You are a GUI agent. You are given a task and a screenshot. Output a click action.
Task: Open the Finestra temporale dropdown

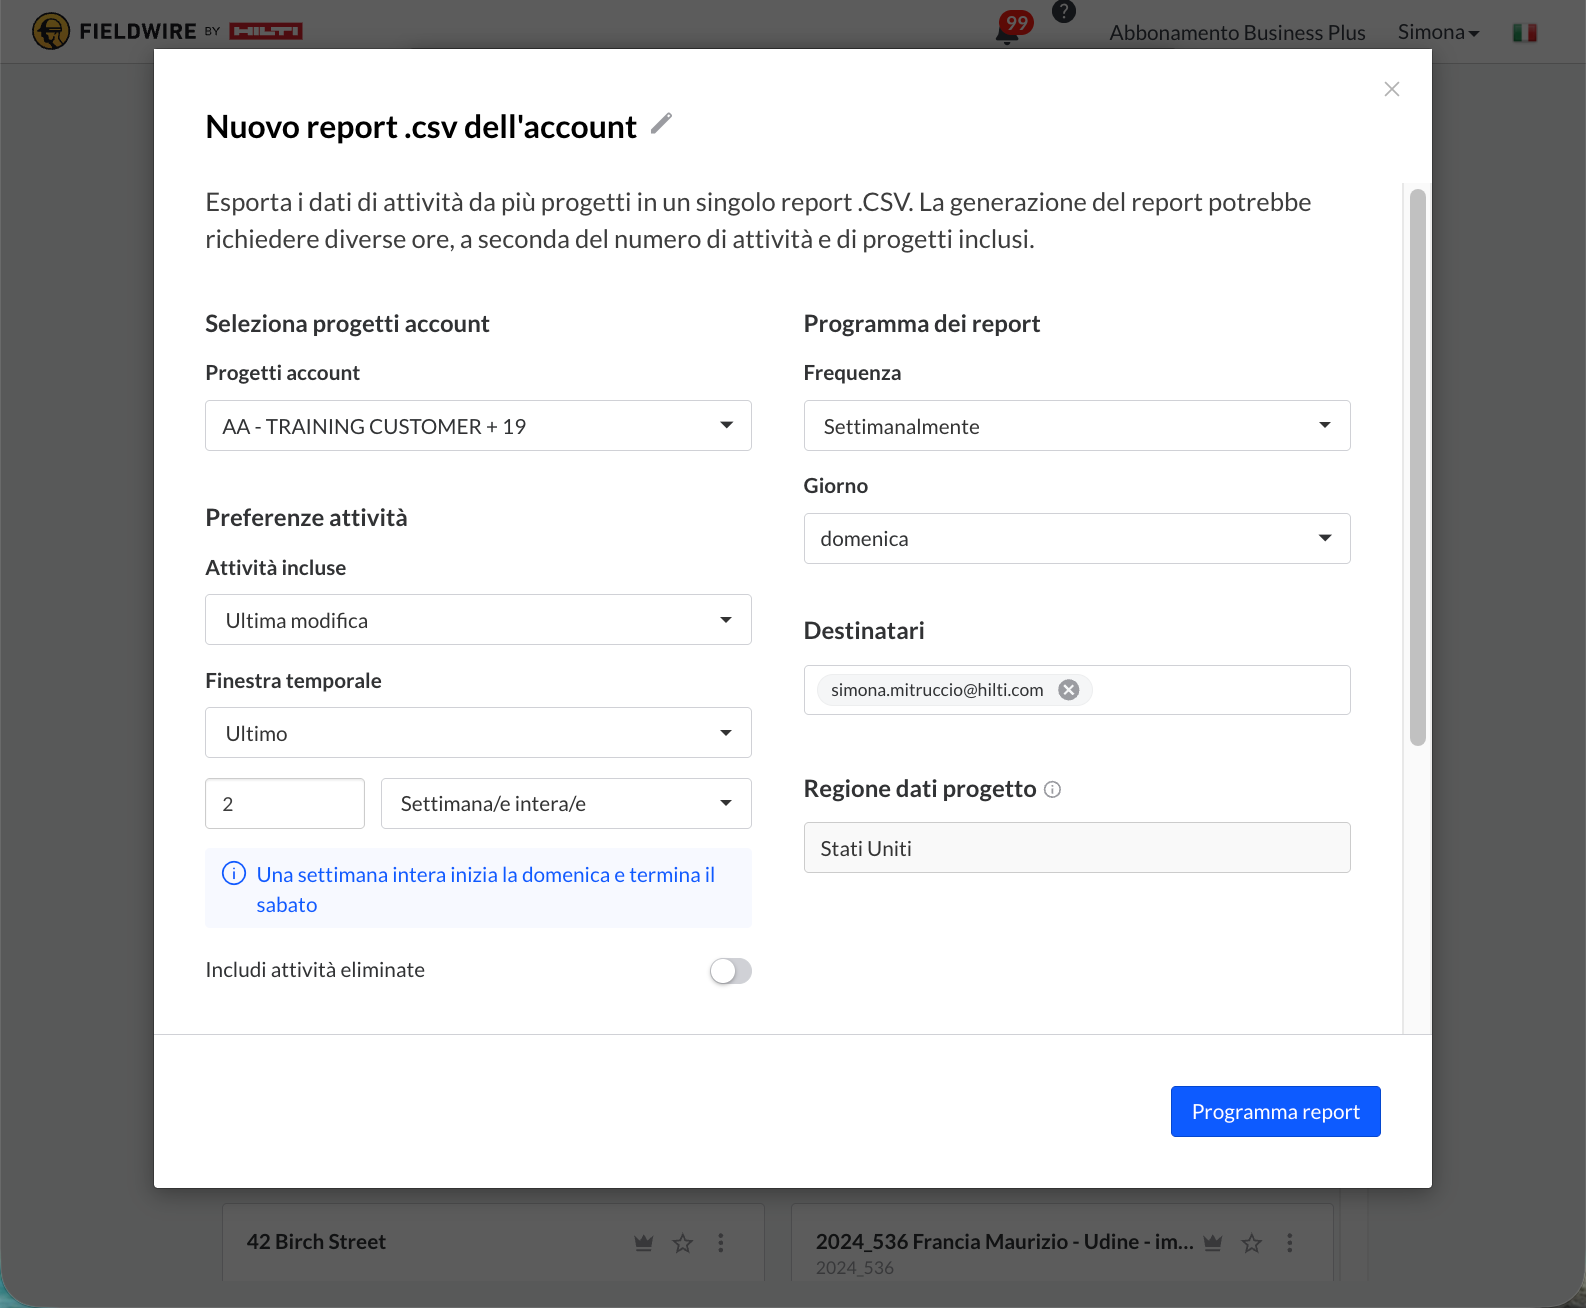[478, 733]
